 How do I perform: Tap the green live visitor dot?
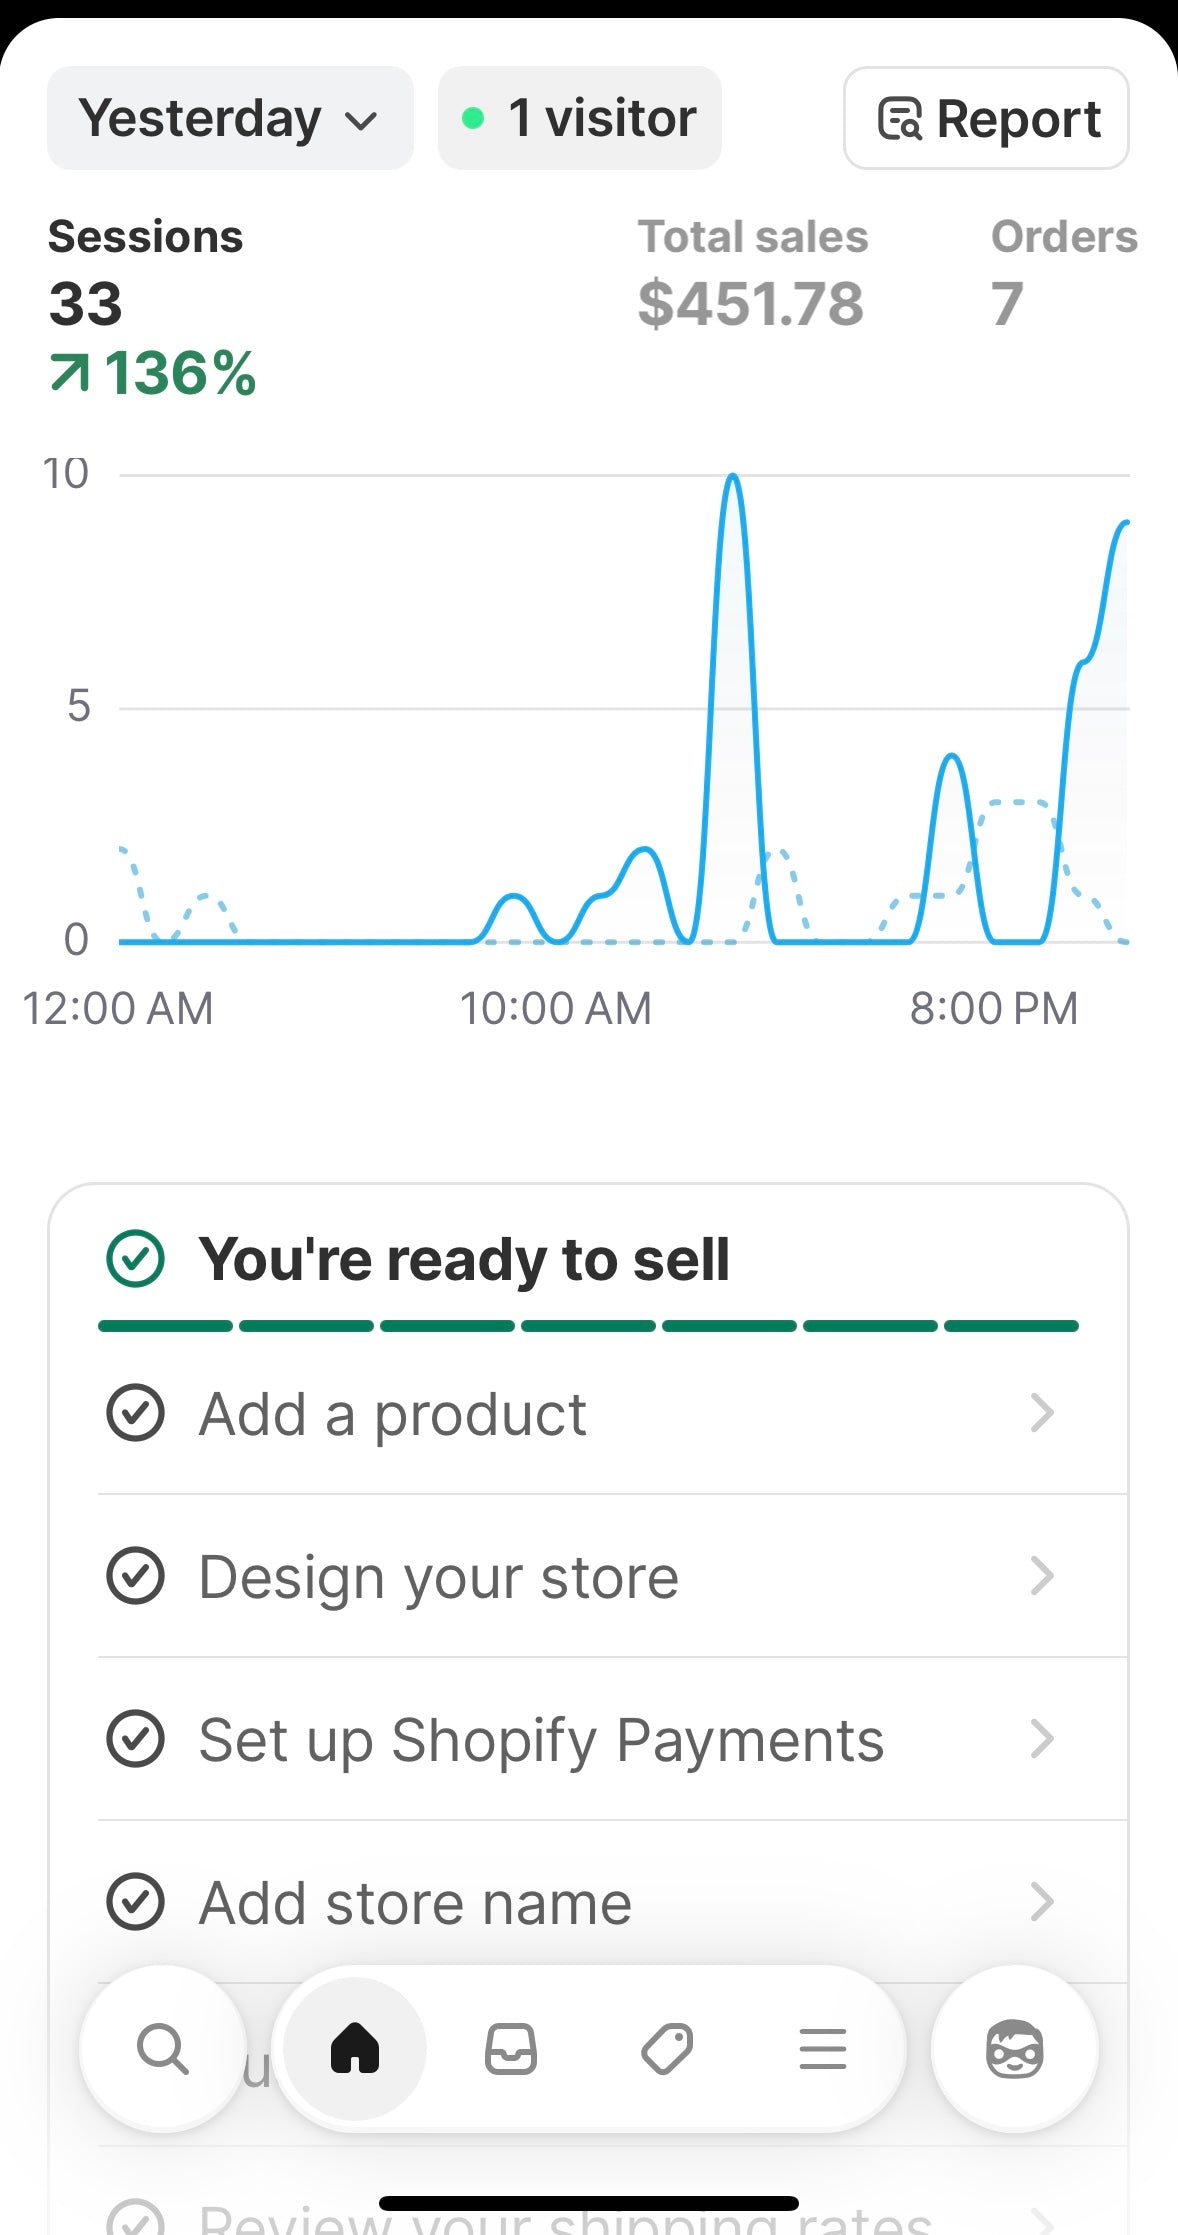point(473,119)
